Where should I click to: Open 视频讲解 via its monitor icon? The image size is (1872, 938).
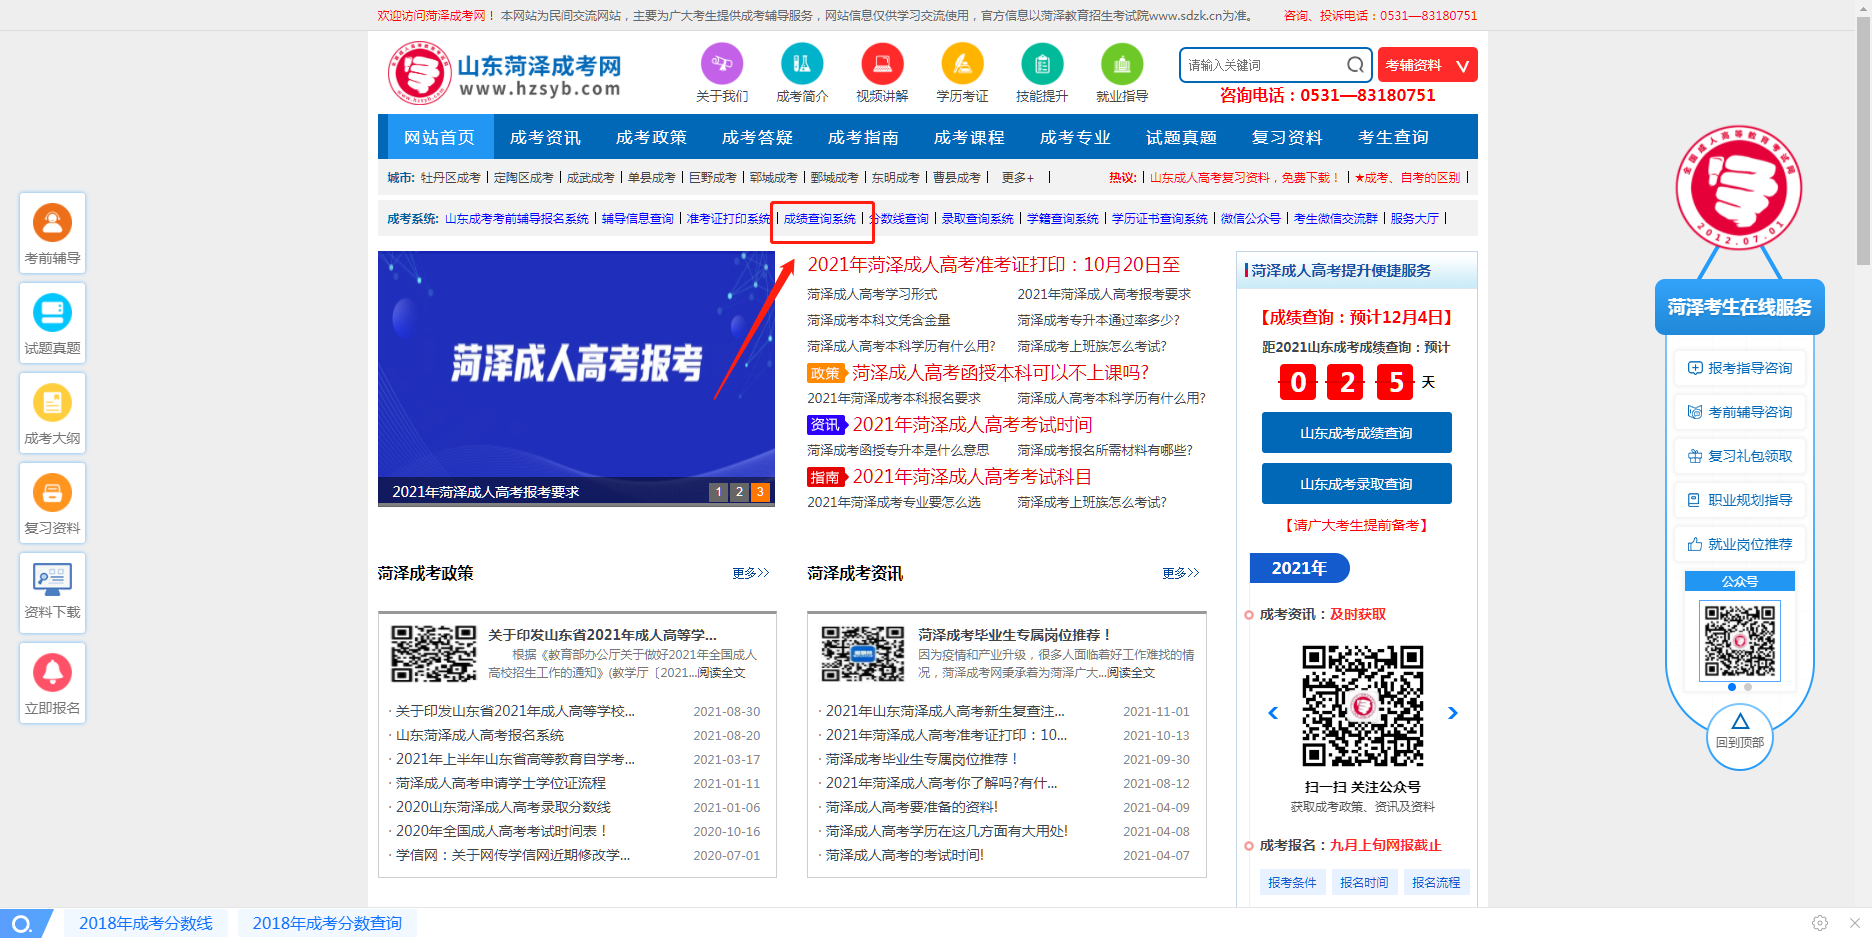[x=882, y=64]
